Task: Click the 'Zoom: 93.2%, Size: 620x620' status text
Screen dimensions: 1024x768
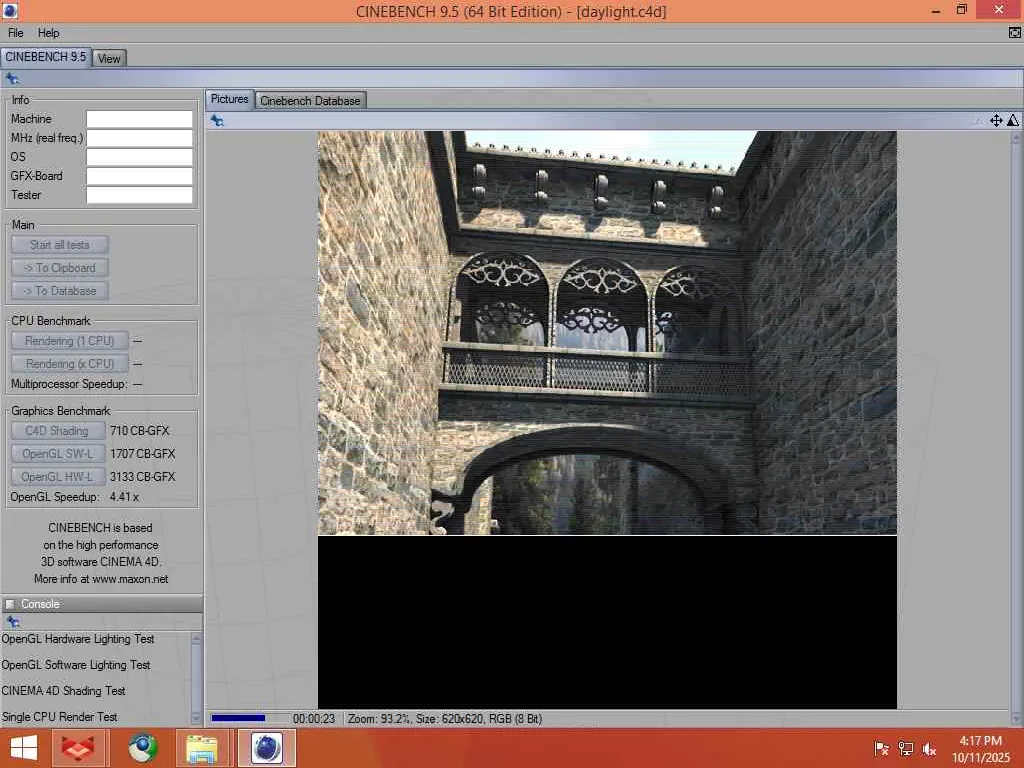Action: click(415, 718)
